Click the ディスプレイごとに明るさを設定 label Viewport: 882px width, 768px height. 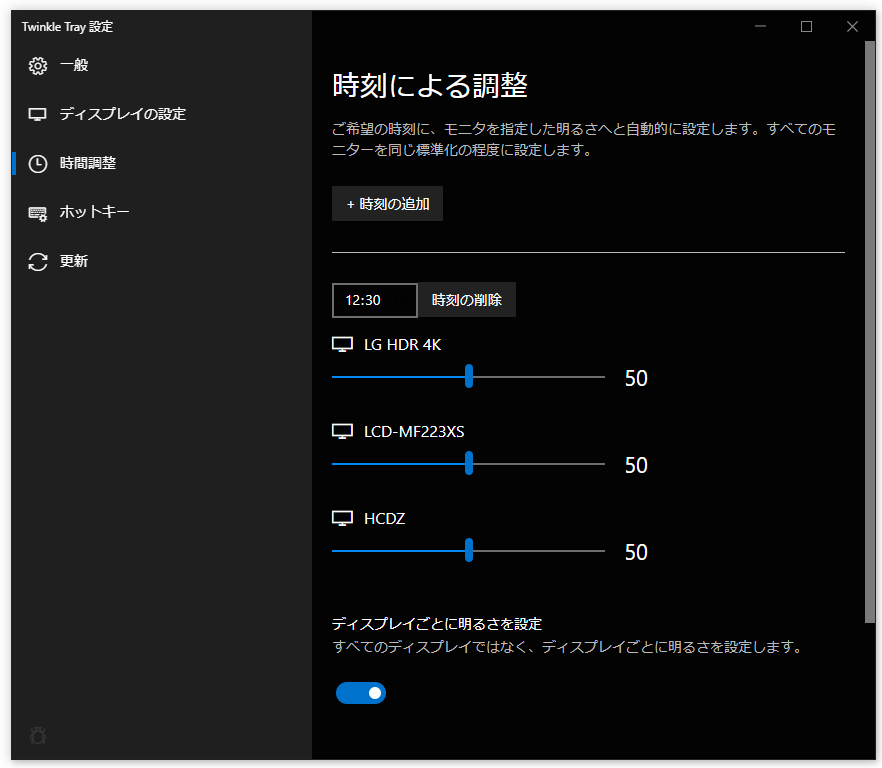pyautogui.click(x=436, y=624)
